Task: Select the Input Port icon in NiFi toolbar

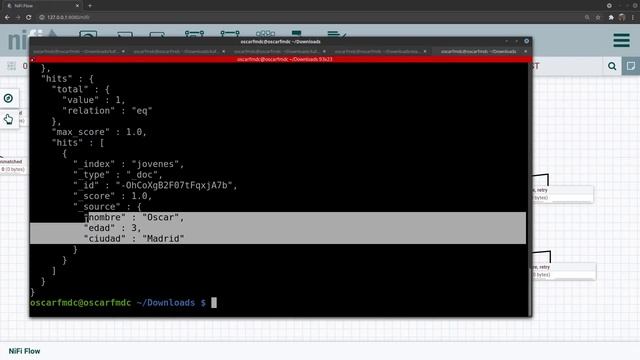Action: [124, 33]
